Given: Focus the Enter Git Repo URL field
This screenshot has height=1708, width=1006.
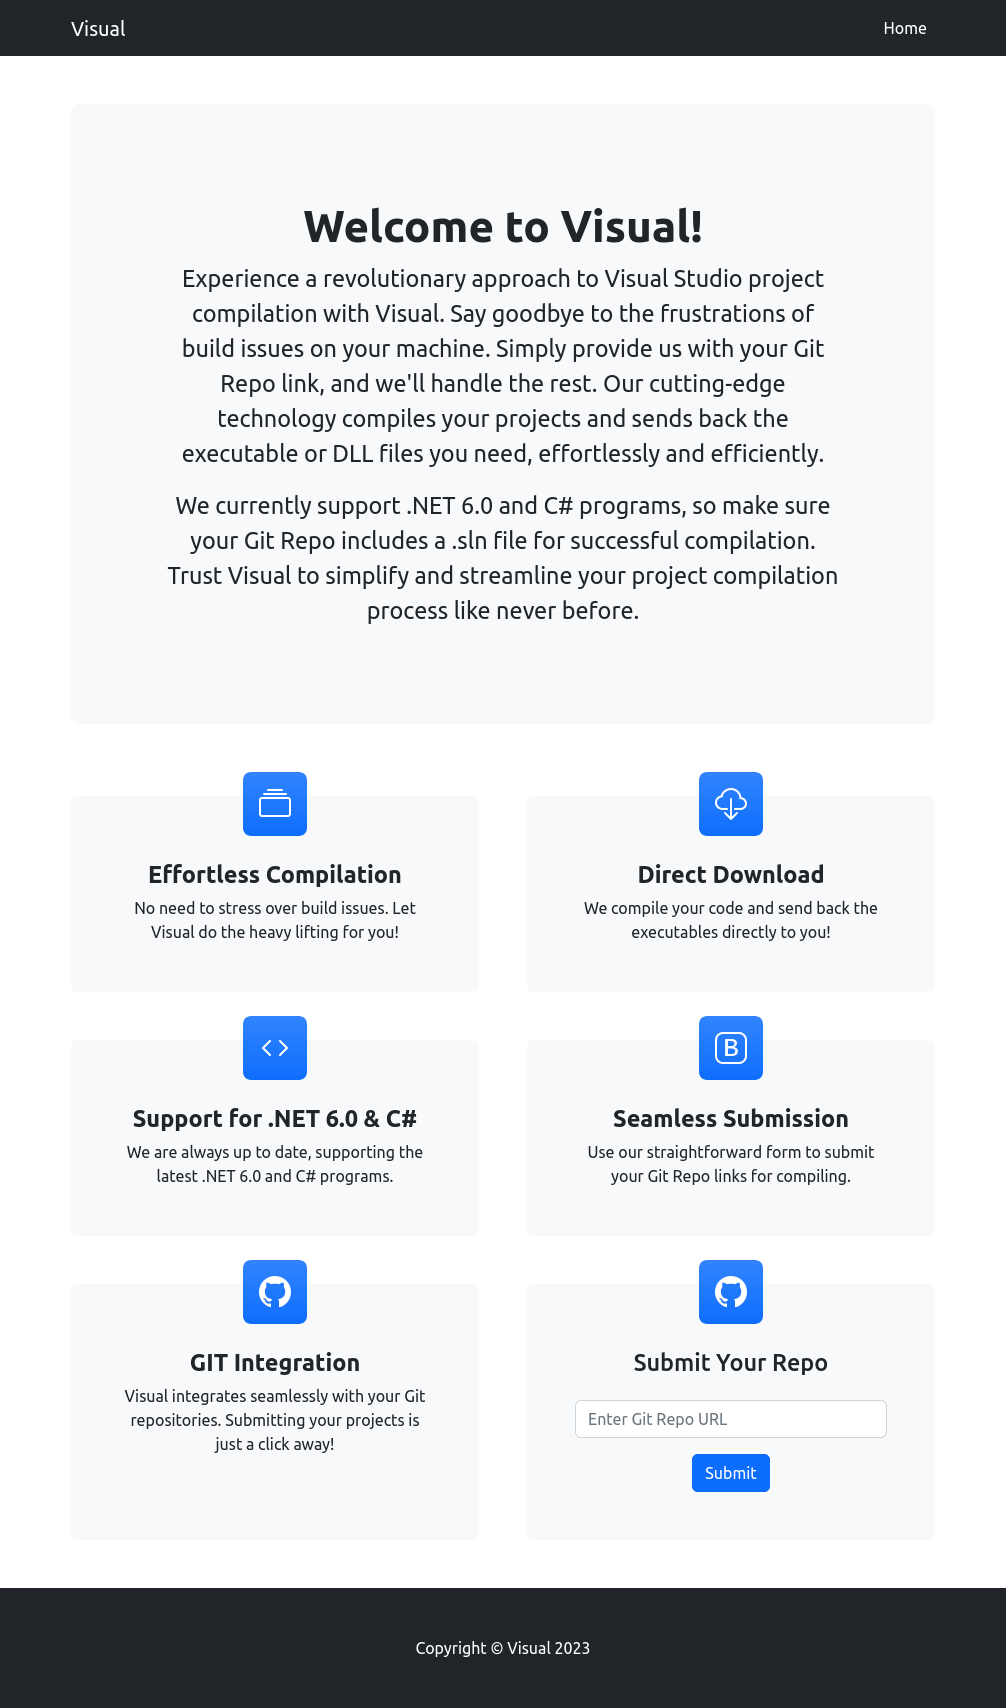Looking at the screenshot, I should pyautogui.click(x=731, y=1419).
